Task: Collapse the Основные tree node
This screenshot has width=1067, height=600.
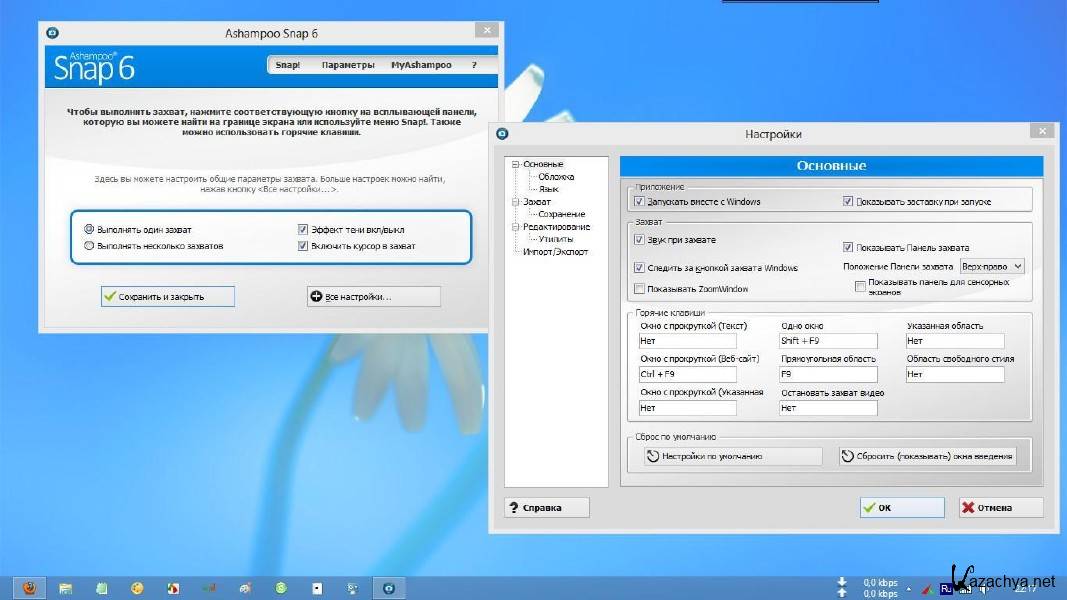Action: point(516,164)
